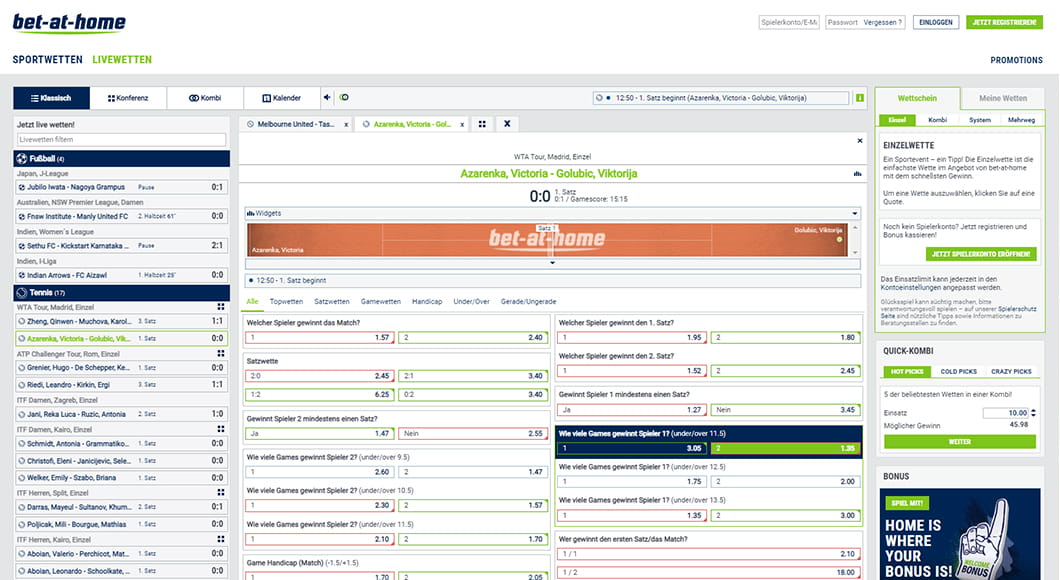Open grid icon for ATP Challenger Tour, Rom
The height and width of the screenshot is (580, 1060).
[220, 354]
